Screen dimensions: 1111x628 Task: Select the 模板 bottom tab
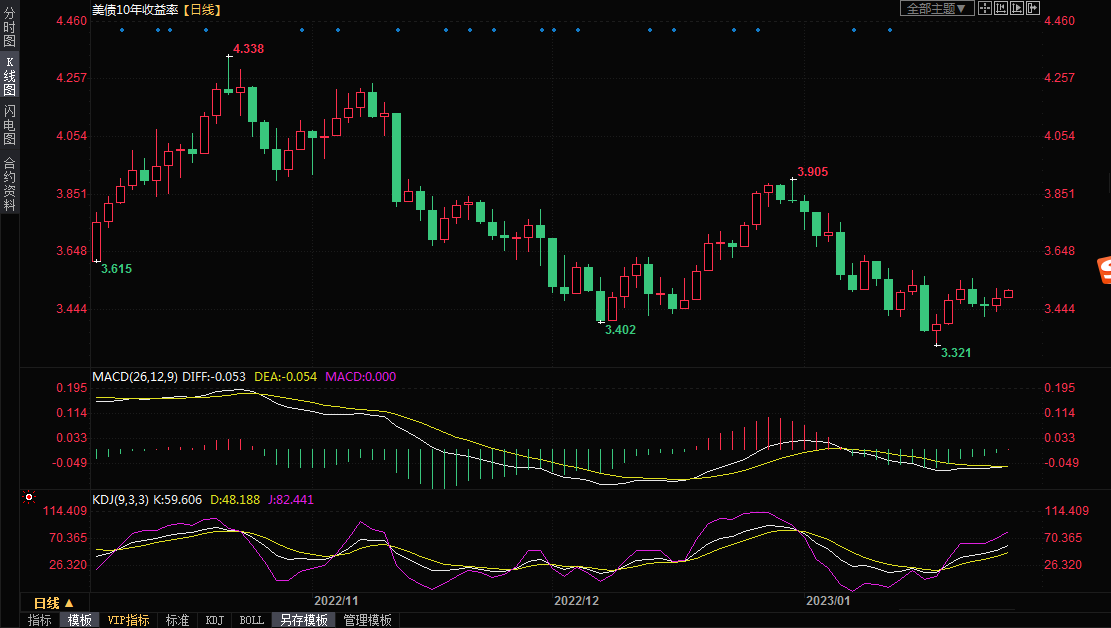(80, 620)
